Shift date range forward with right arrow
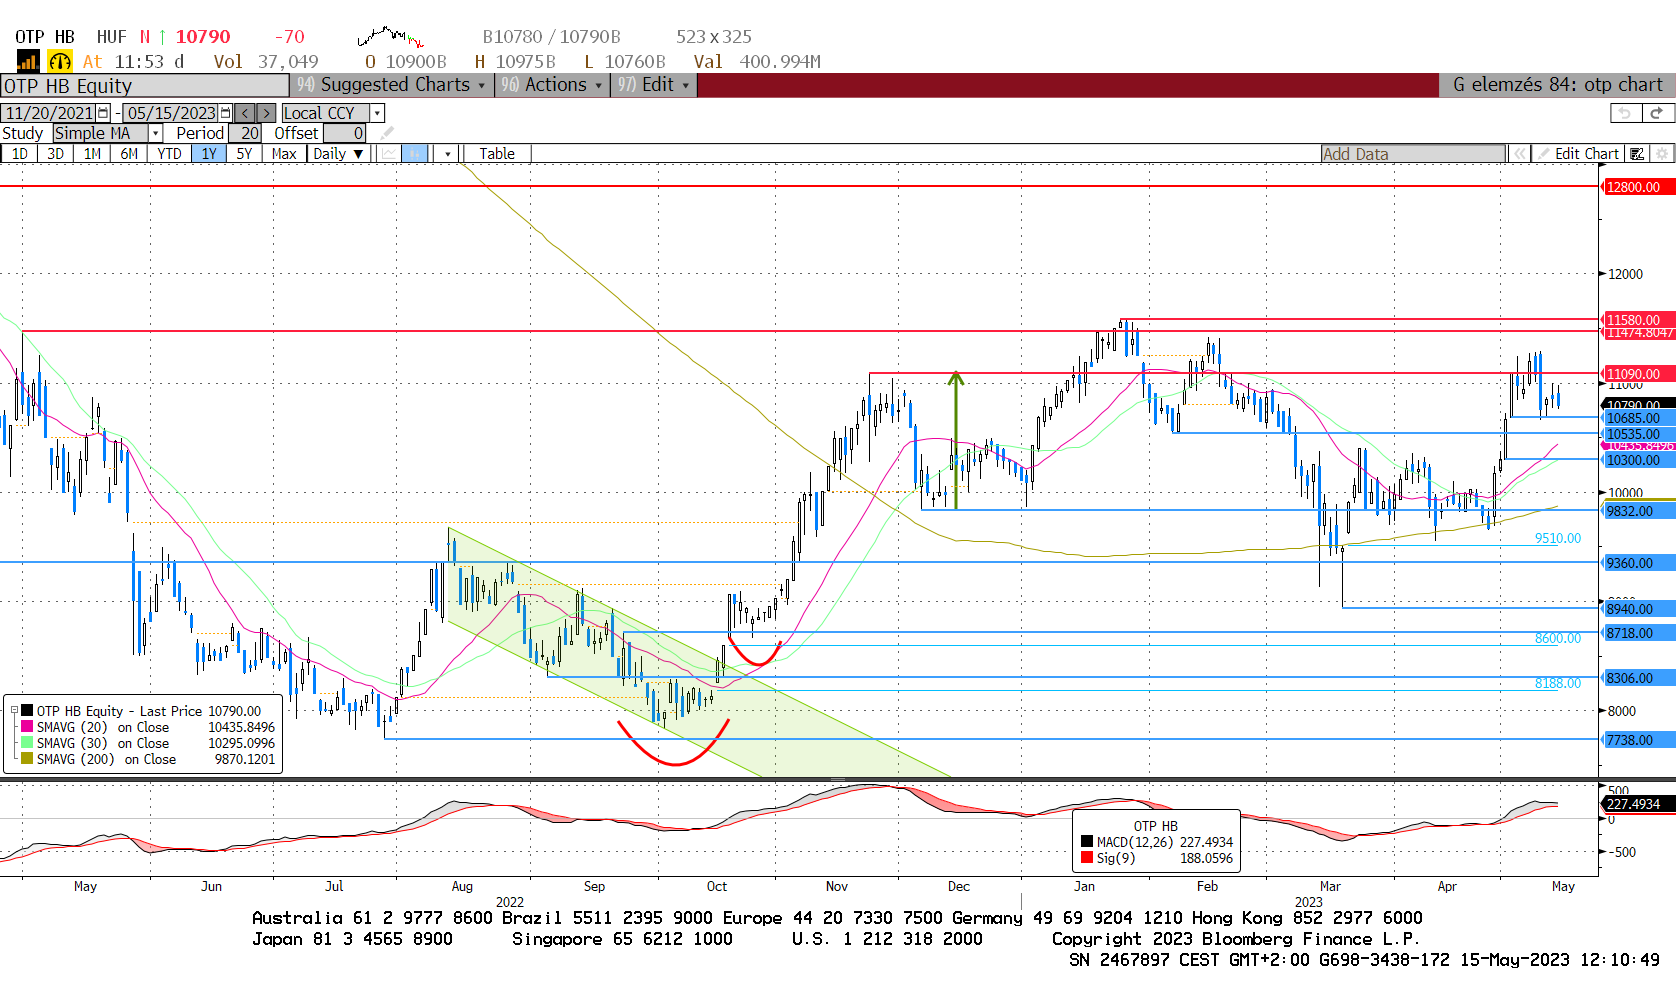The image size is (1676, 1003). (x=266, y=113)
